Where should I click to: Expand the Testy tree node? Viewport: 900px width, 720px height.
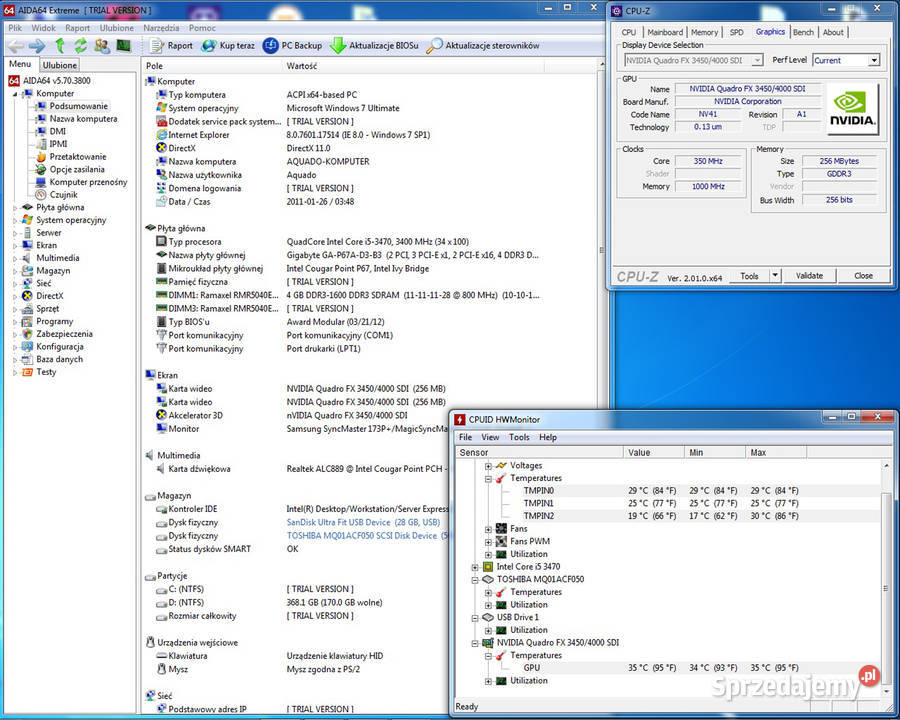15,372
